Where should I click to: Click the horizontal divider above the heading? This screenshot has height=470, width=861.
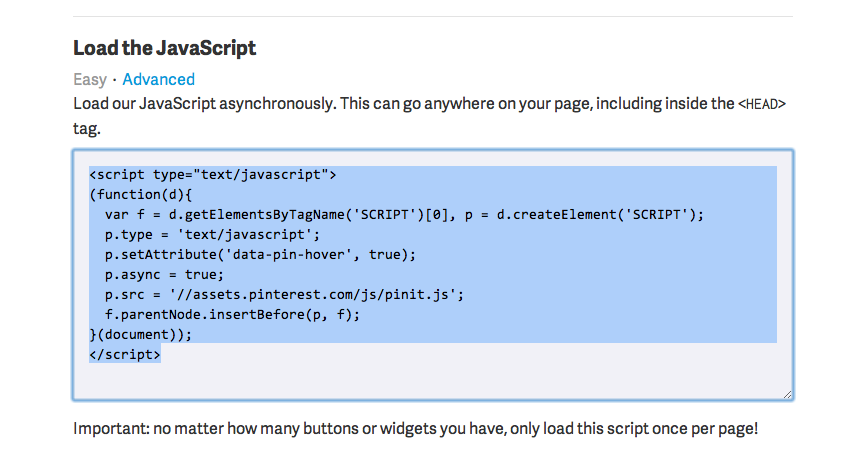[x=432, y=16]
